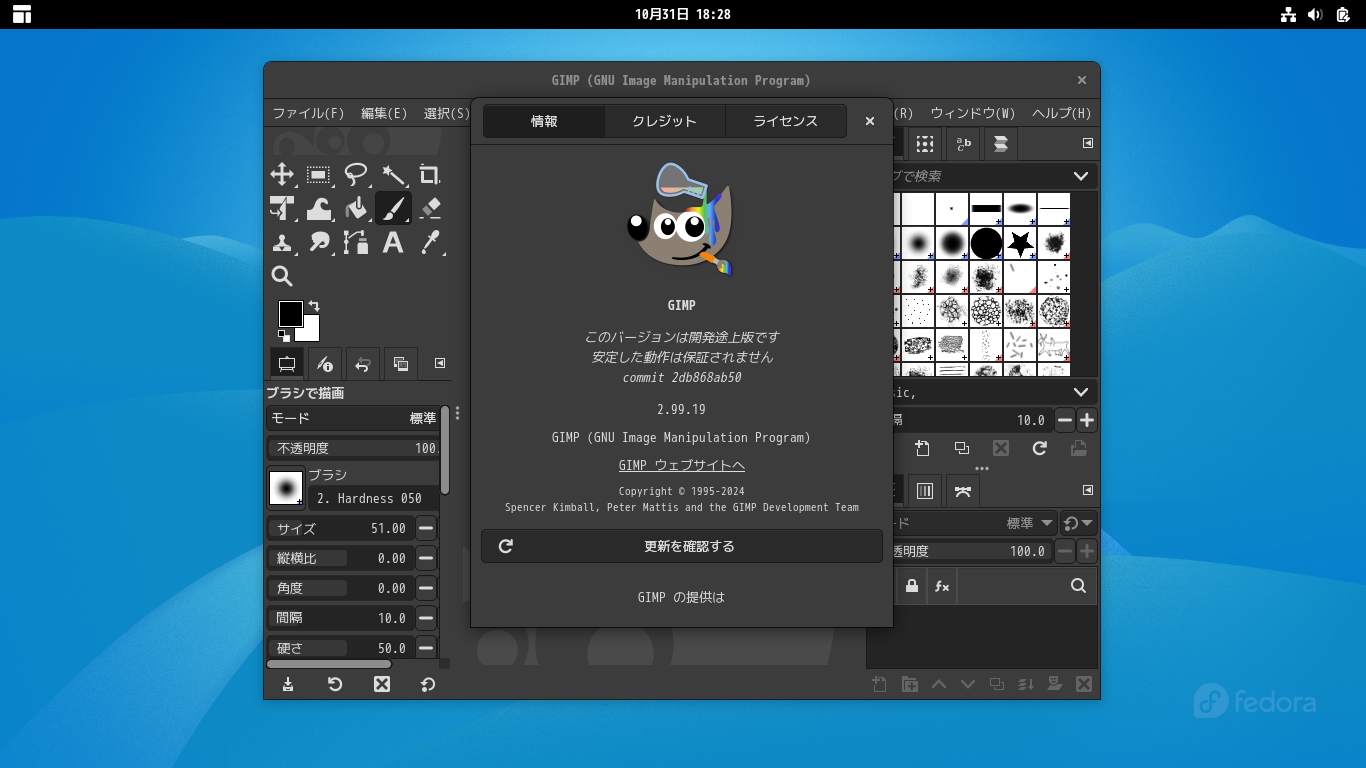Image resolution: width=1366 pixels, height=768 pixels.
Task: Select the Rectangle Select tool
Action: [319, 175]
